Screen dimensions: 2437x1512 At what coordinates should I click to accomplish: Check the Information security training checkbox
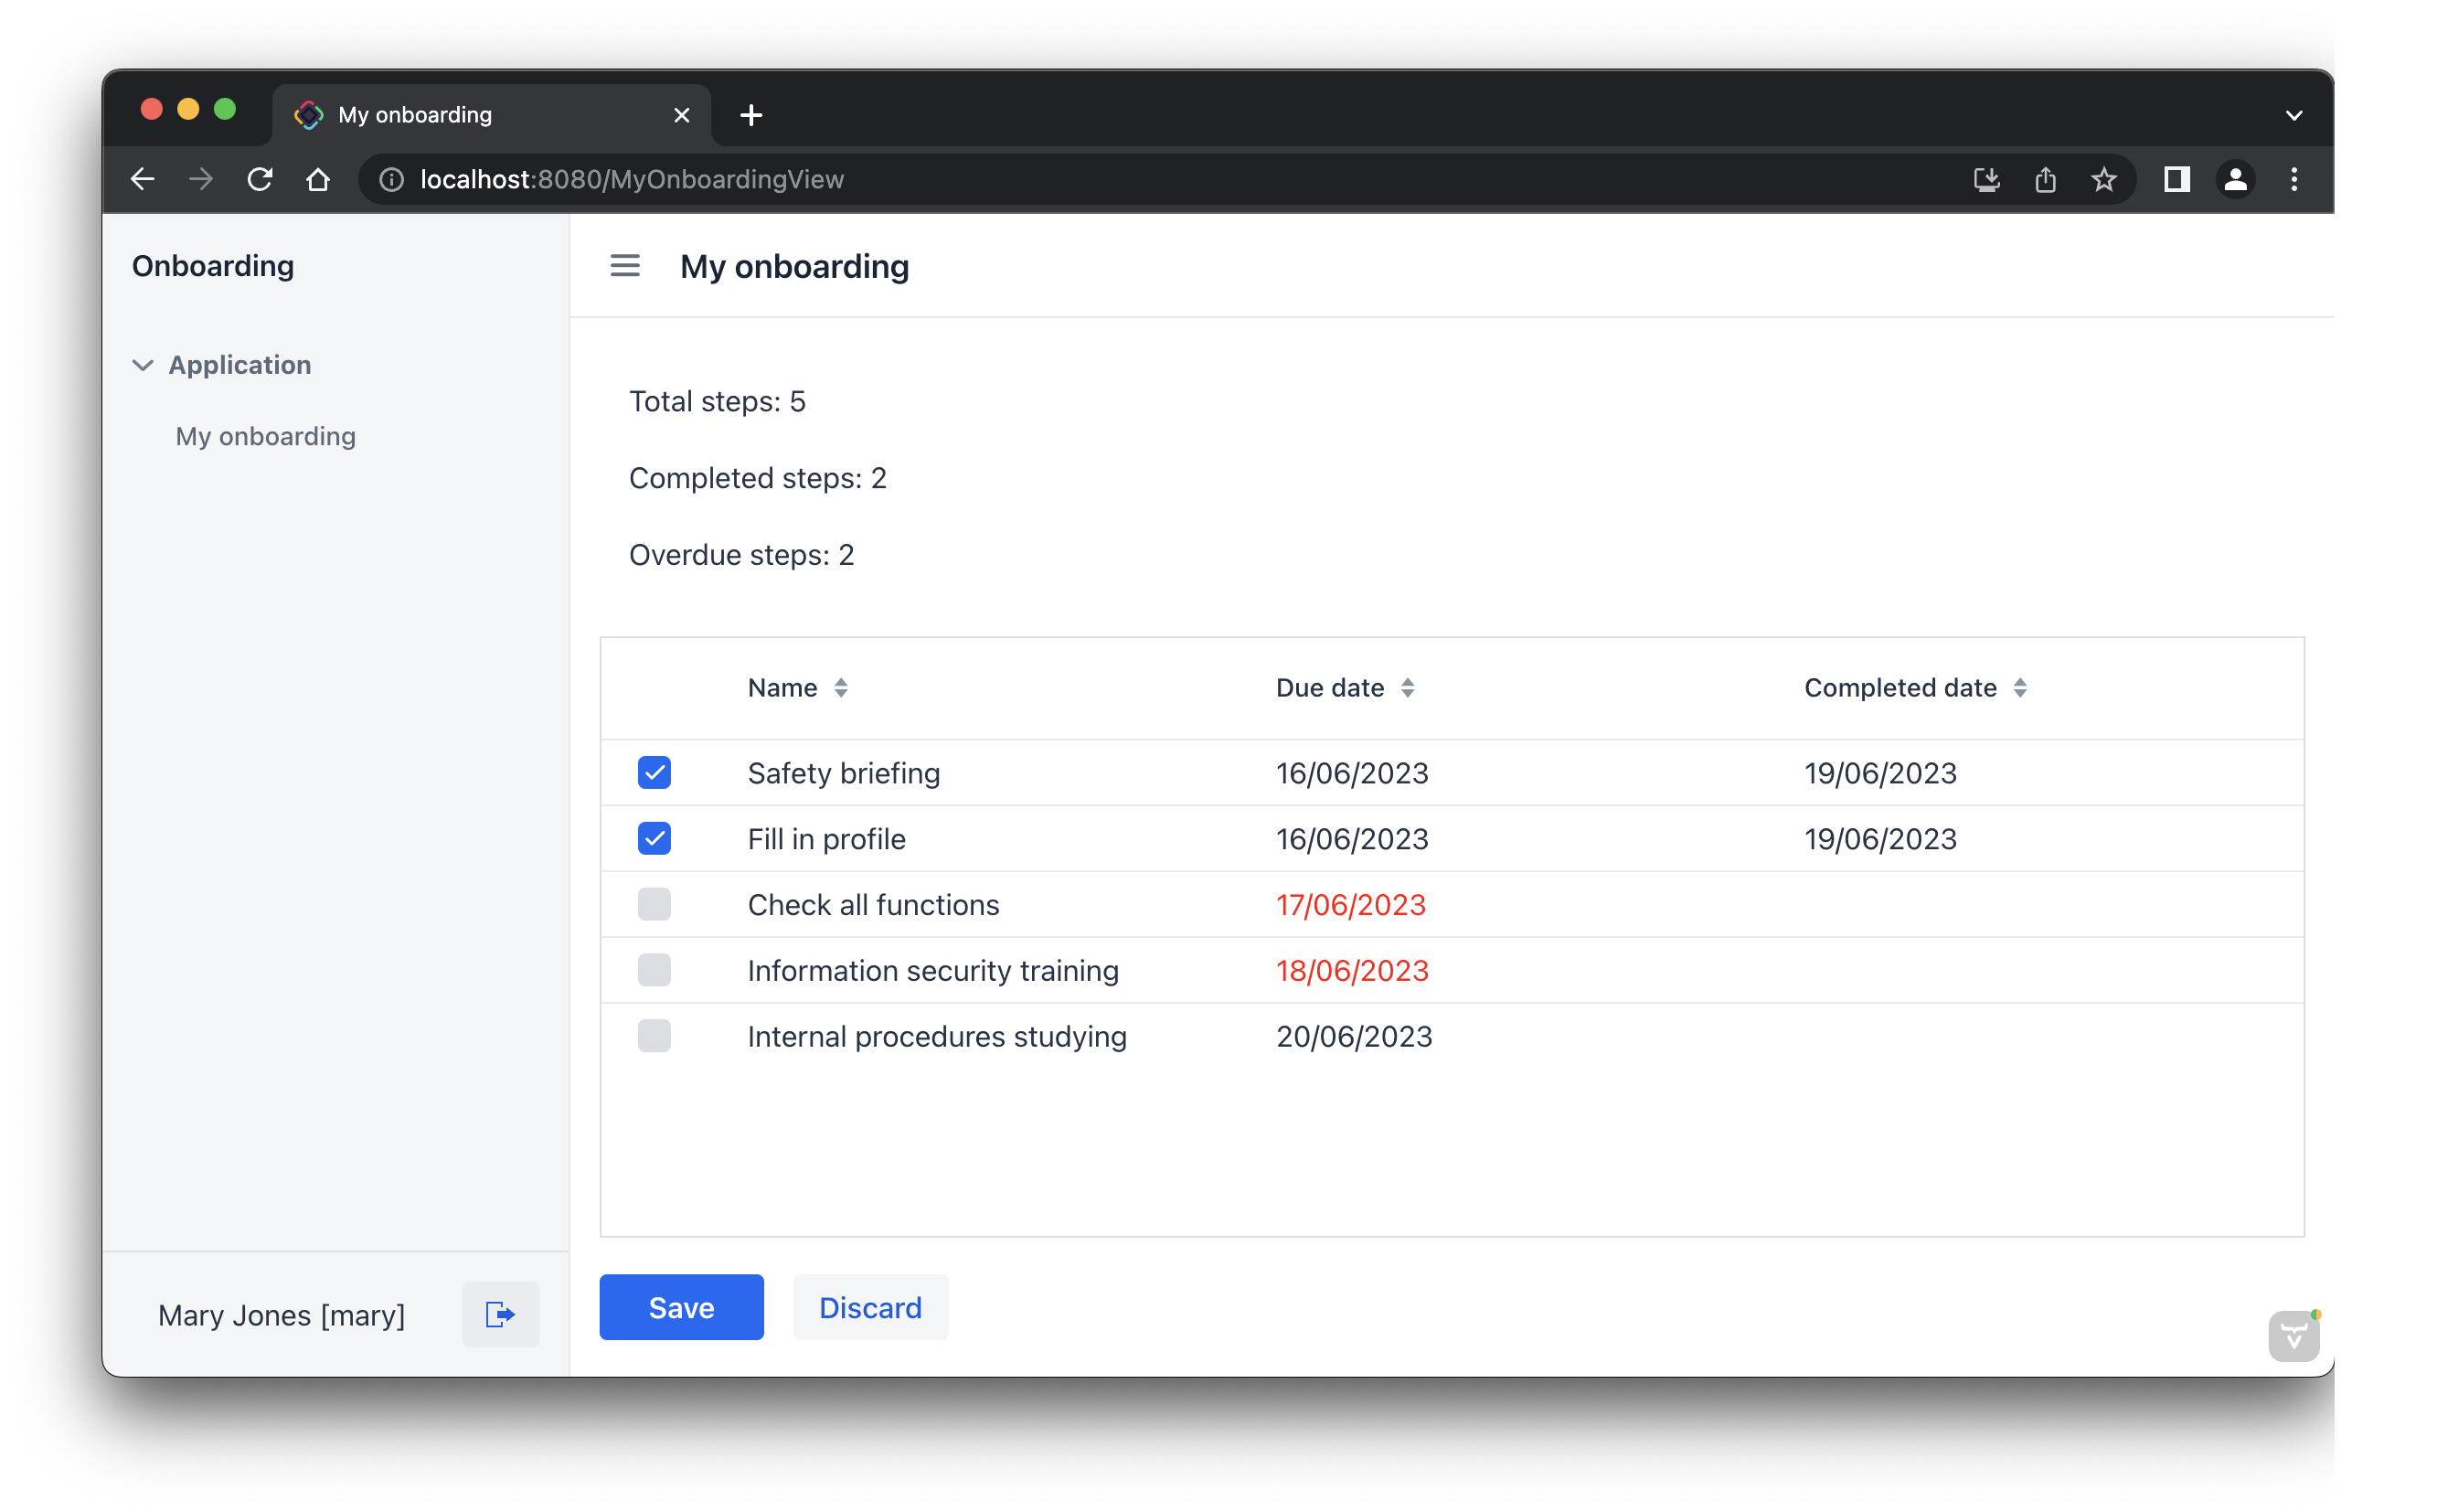coord(654,969)
